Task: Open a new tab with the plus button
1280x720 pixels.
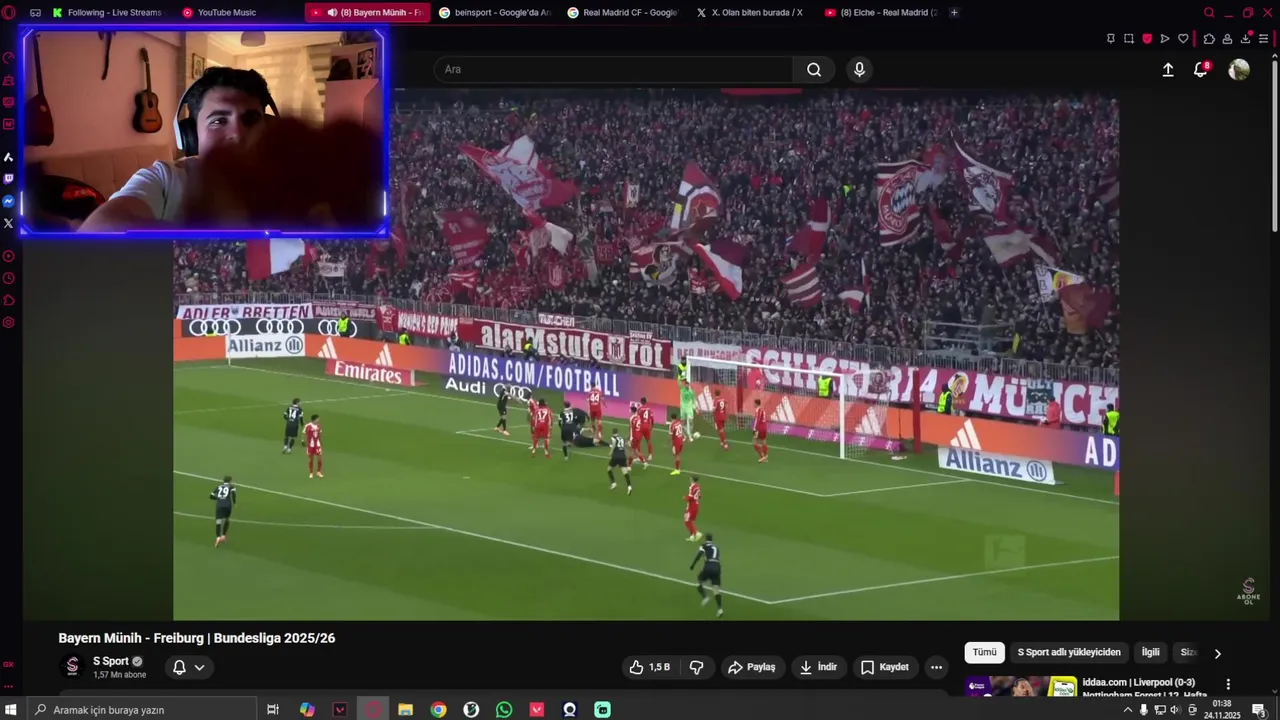Action: coord(954,13)
